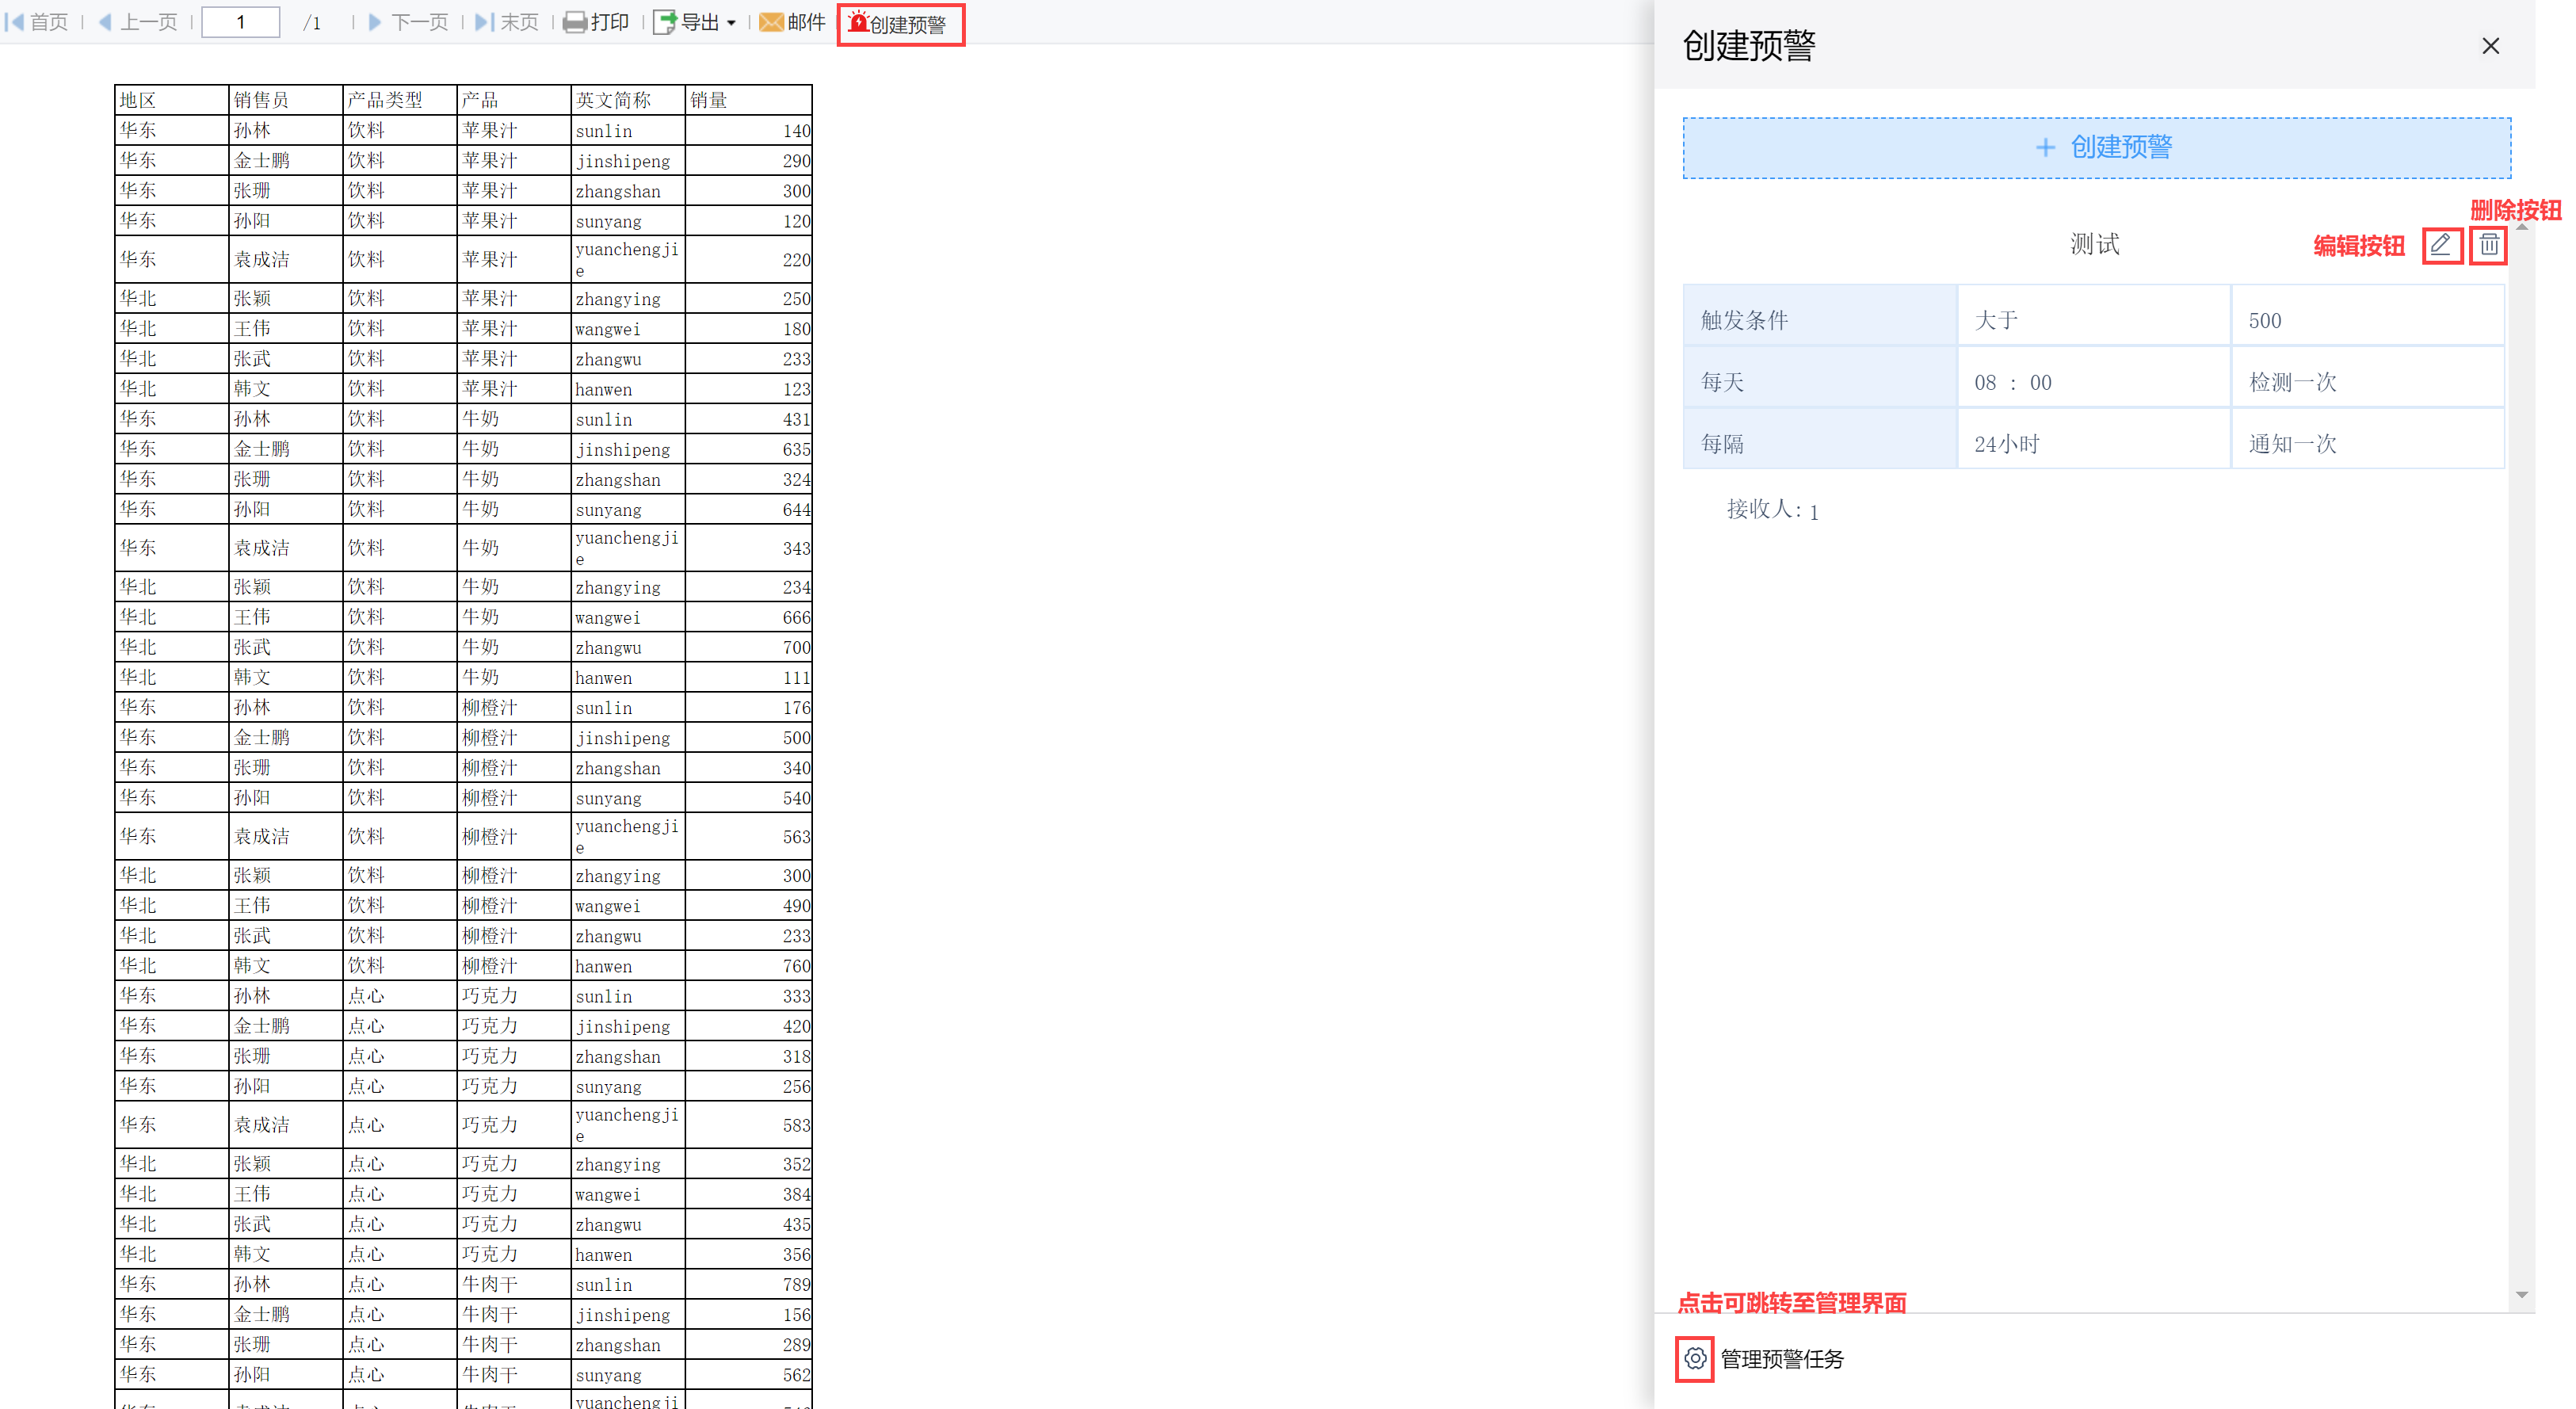Click the gear icon for managing alert tasks
Image resolution: width=2576 pixels, height=1409 pixels.
(1694, 1359)
